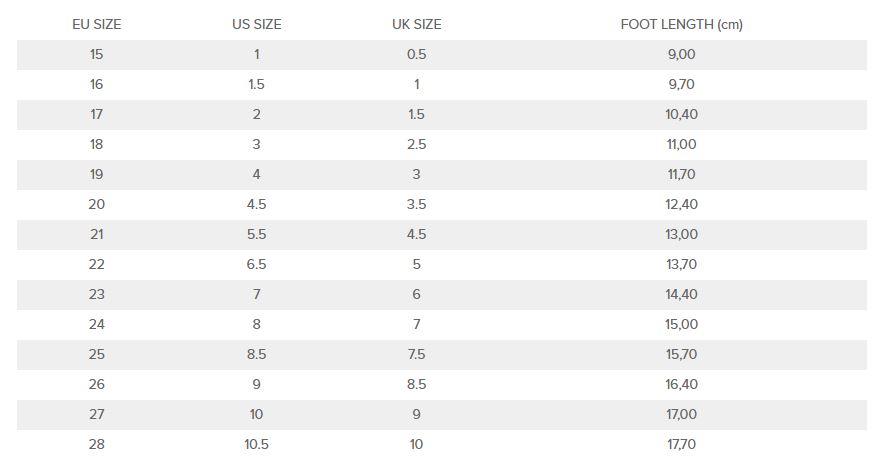This screenshot has width=890, height=476.
Task: Select foot length 17,70 cell
Action: coord(681,444)
